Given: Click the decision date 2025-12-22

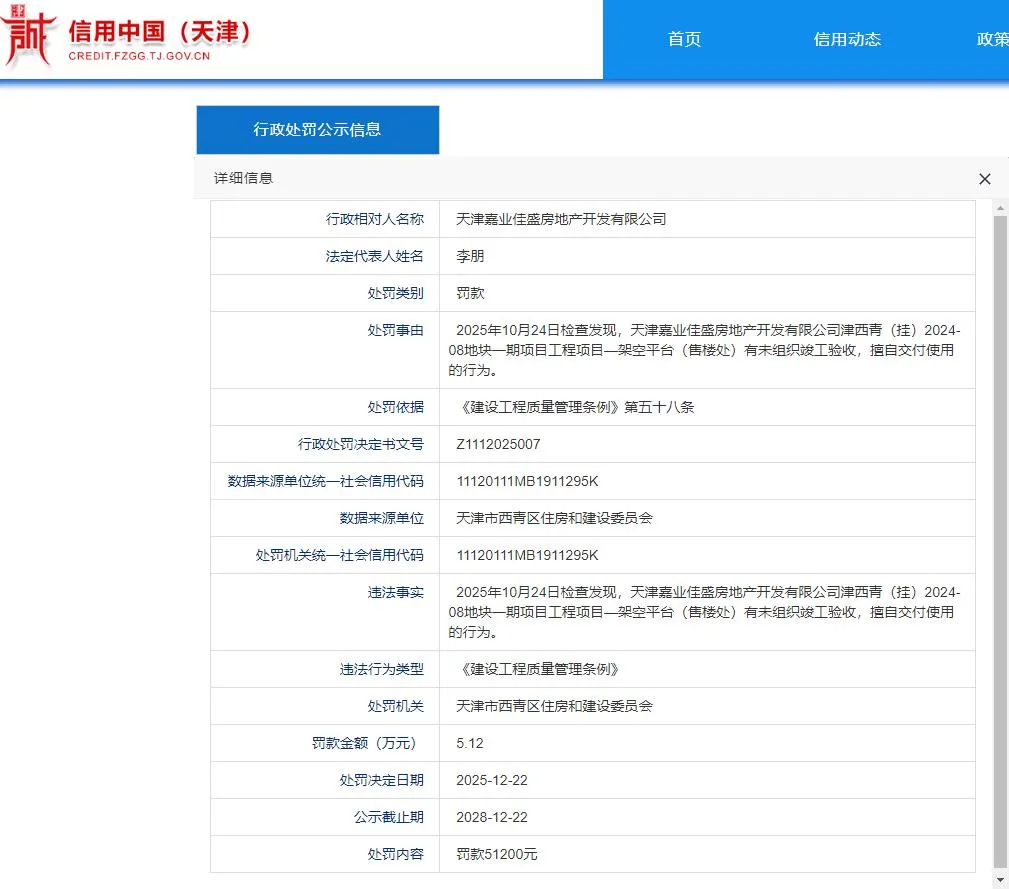Looking at the screenshot, I should click(x=492, y=780).
